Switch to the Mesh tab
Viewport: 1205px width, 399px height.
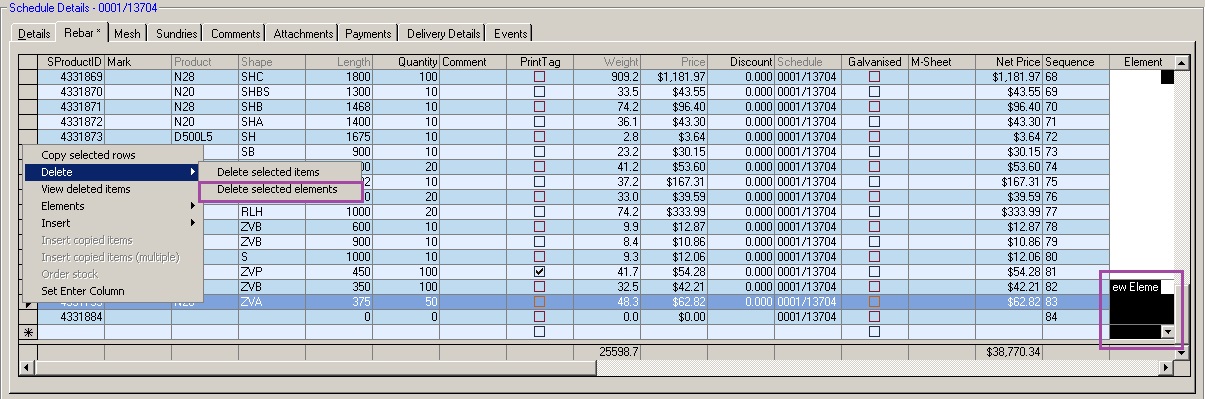point(128,34)
